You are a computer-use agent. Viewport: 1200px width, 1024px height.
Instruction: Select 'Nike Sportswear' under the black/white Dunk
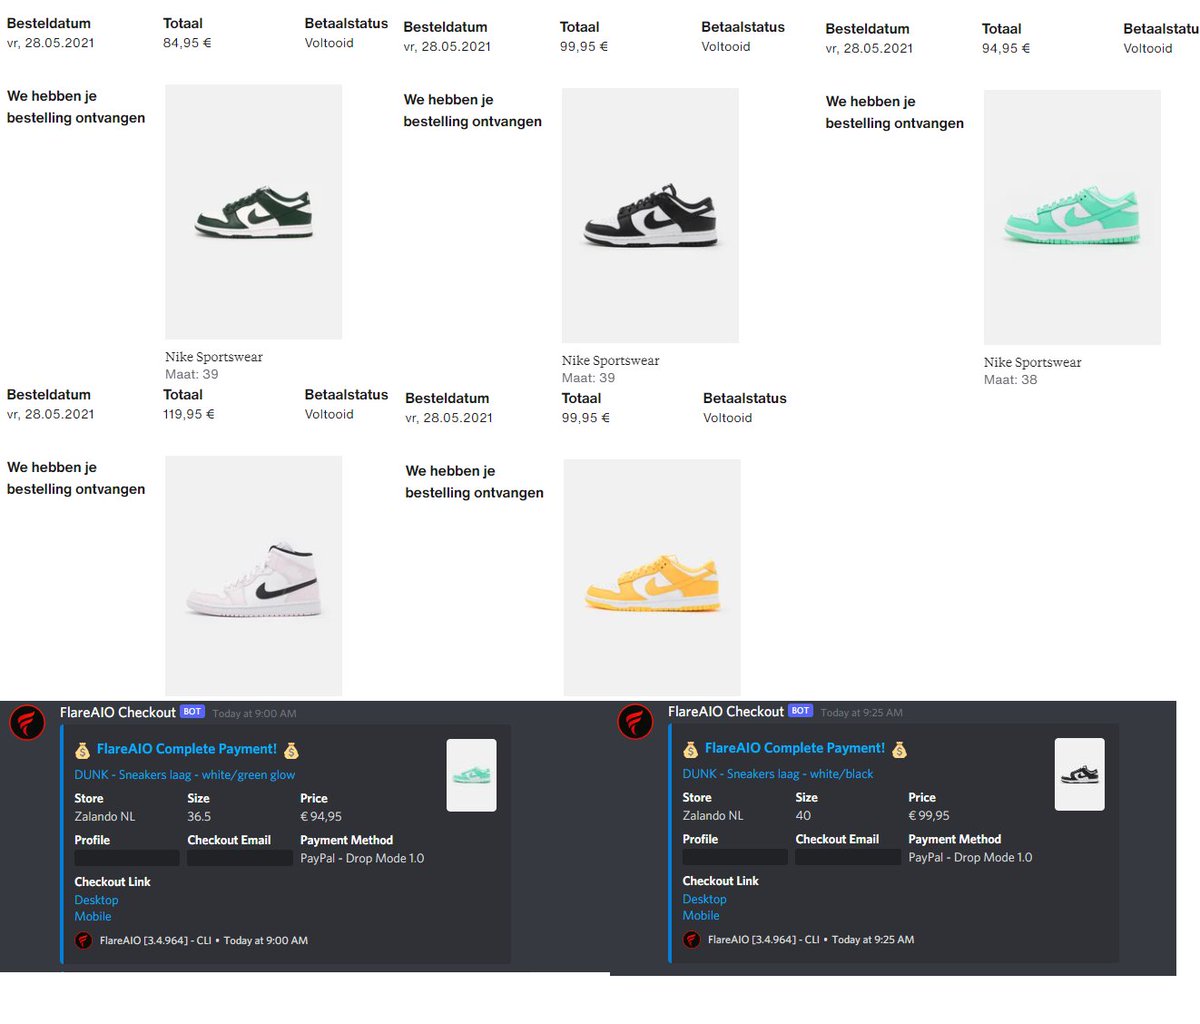(x=611, y=361)
